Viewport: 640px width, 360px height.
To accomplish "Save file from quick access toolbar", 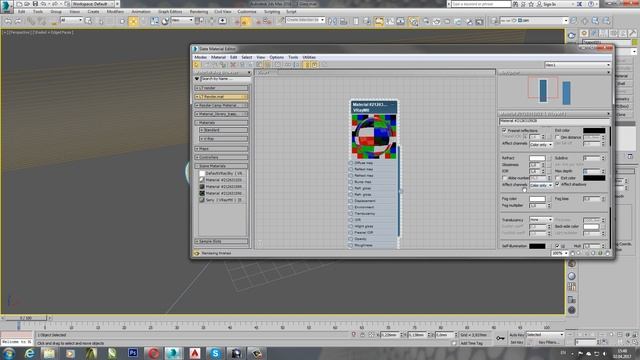I will coord(35,4).
